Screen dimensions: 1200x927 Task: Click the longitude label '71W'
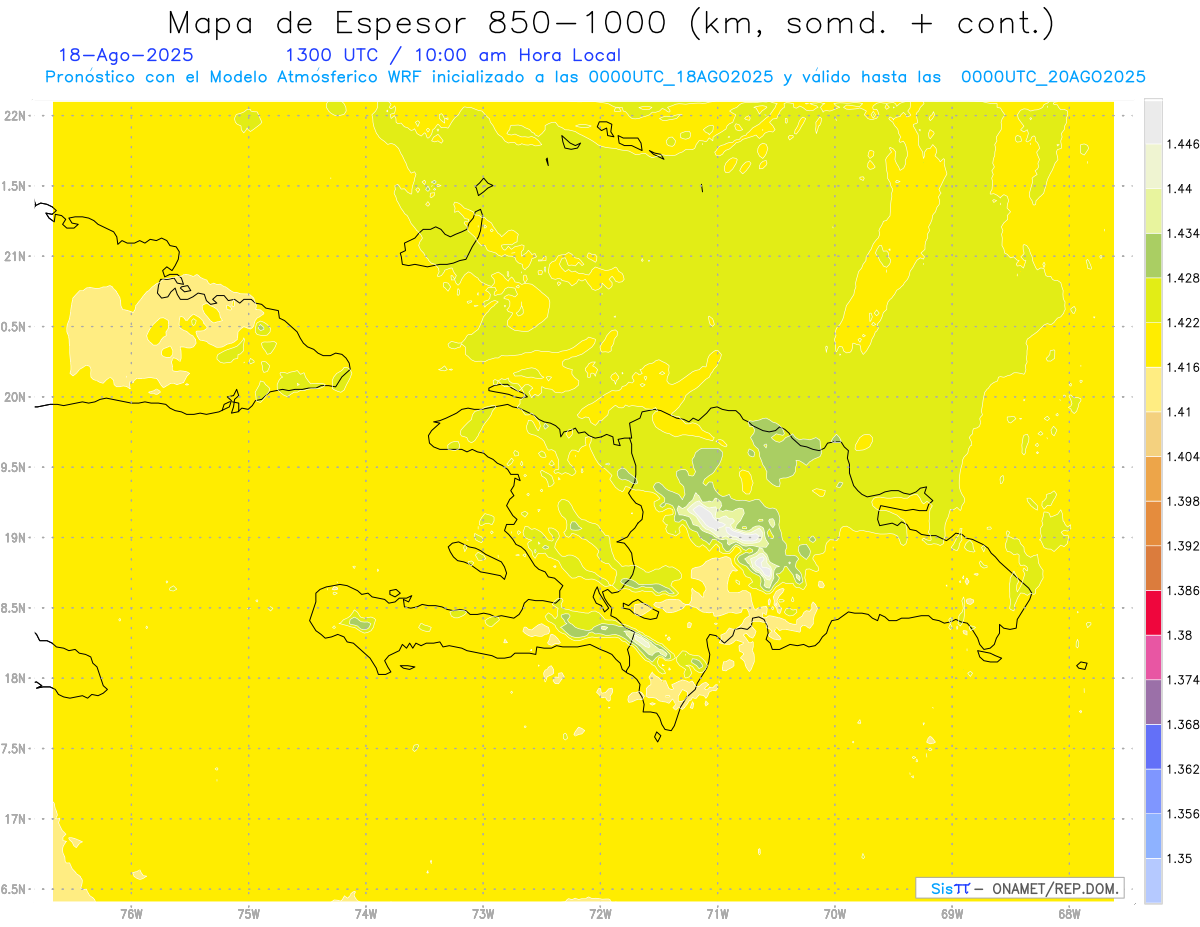click(717, 913)
